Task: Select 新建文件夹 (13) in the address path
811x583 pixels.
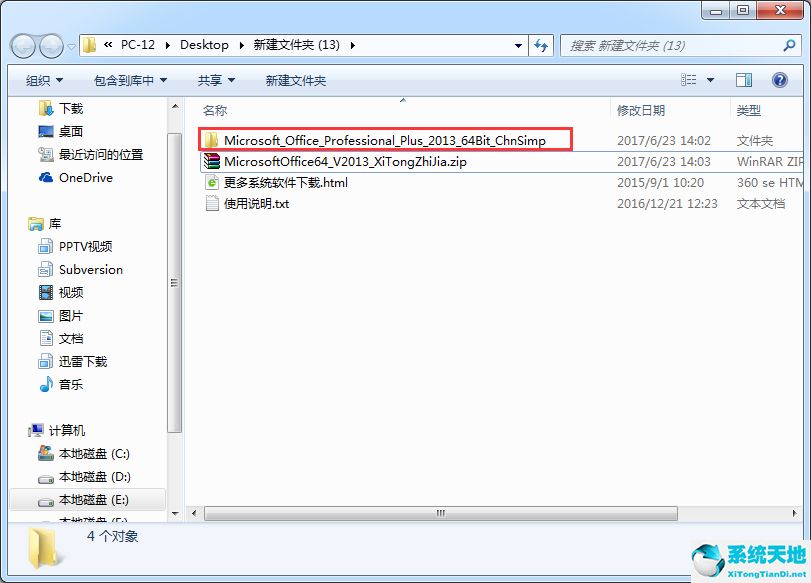Action: (x=296, y=45)
